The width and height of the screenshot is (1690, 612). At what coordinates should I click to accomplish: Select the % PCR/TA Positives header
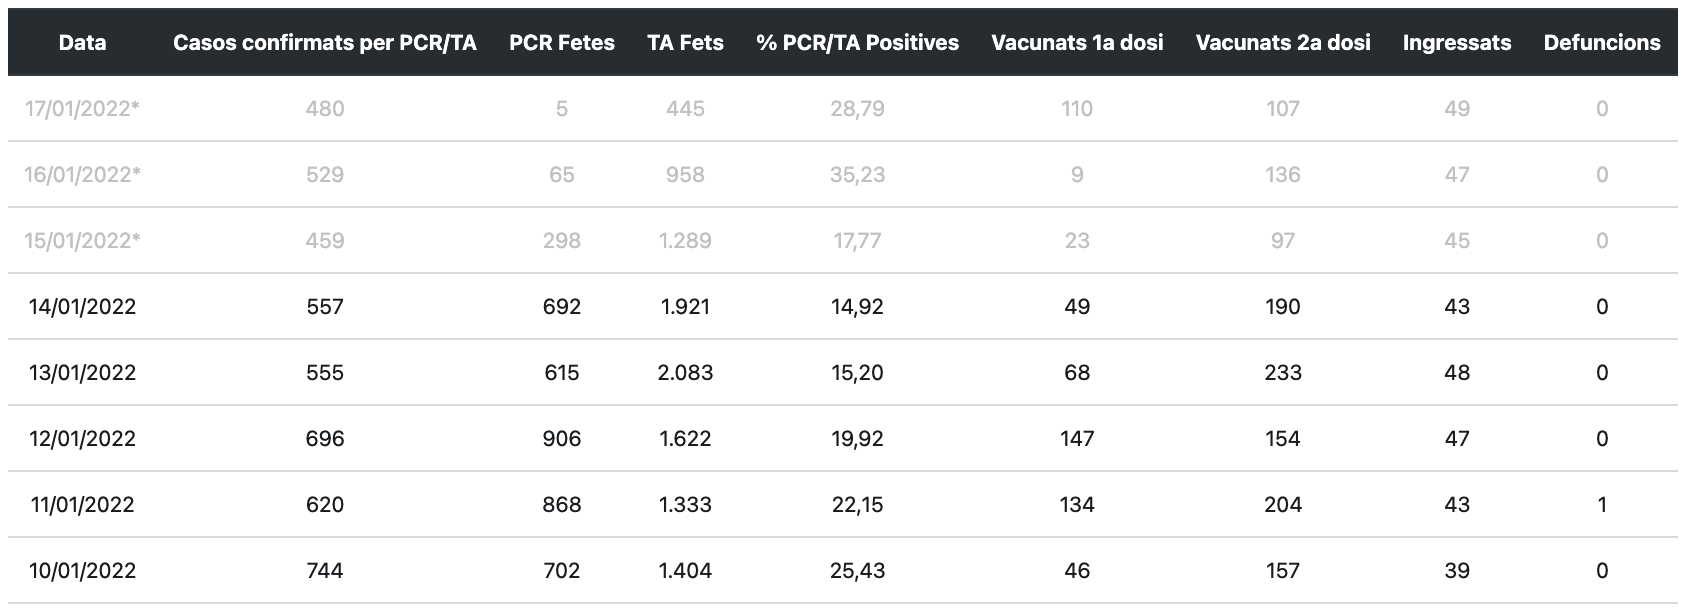(x=857, y=43)
